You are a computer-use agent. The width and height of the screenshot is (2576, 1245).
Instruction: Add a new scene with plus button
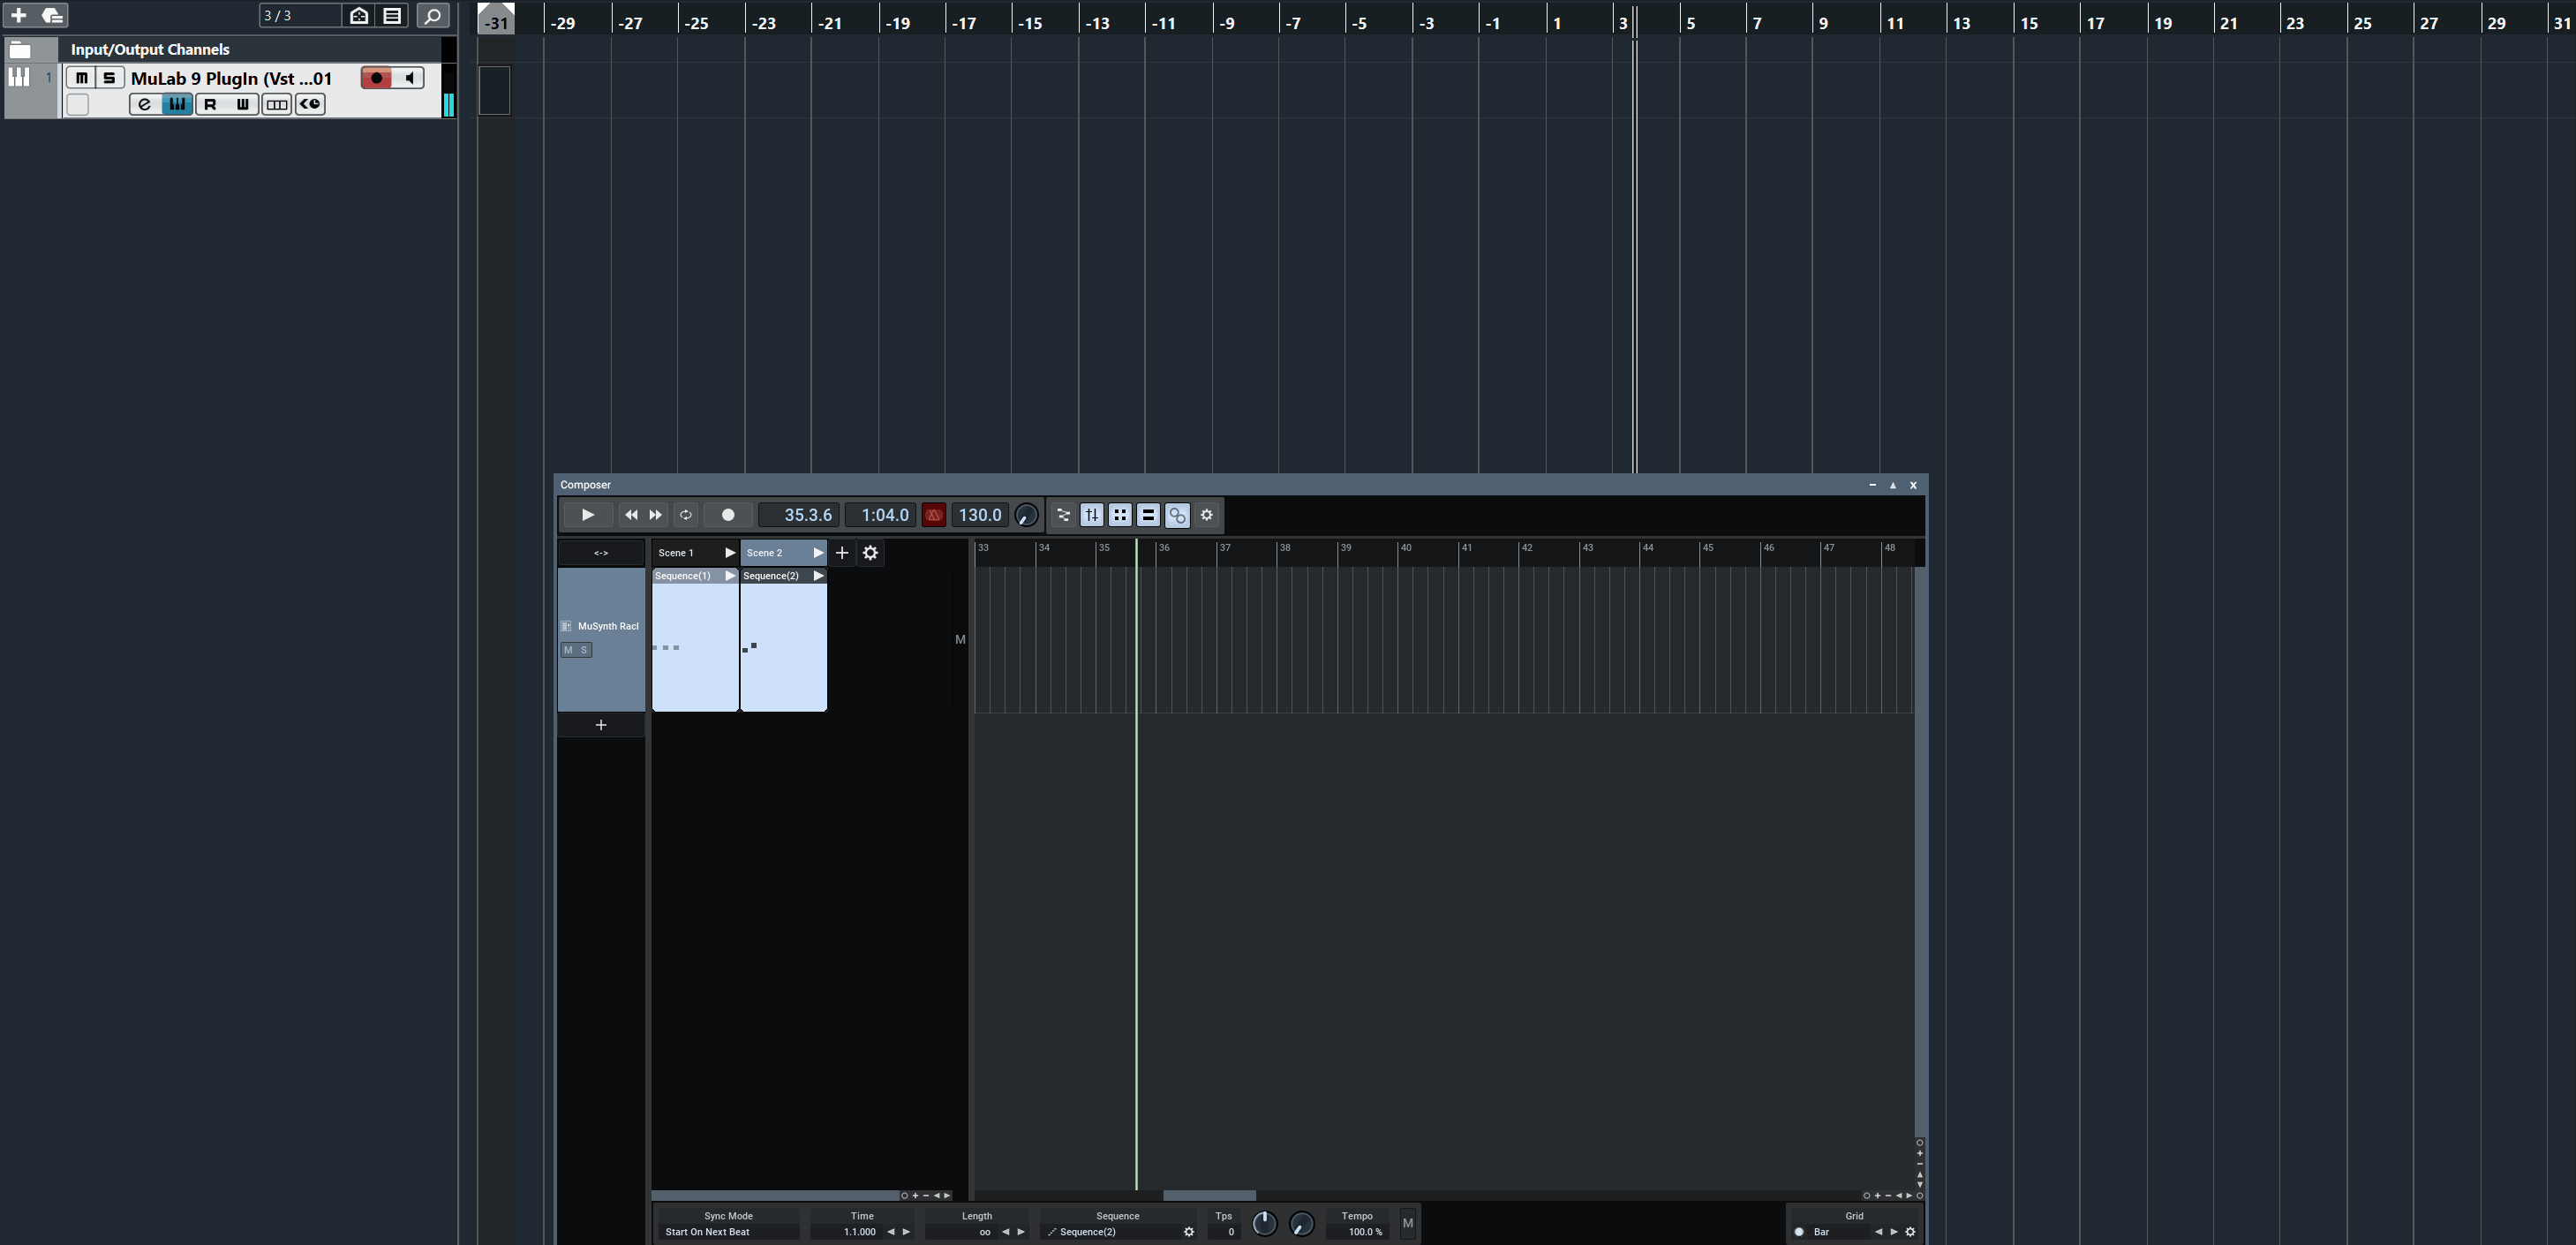pos(842,553)
